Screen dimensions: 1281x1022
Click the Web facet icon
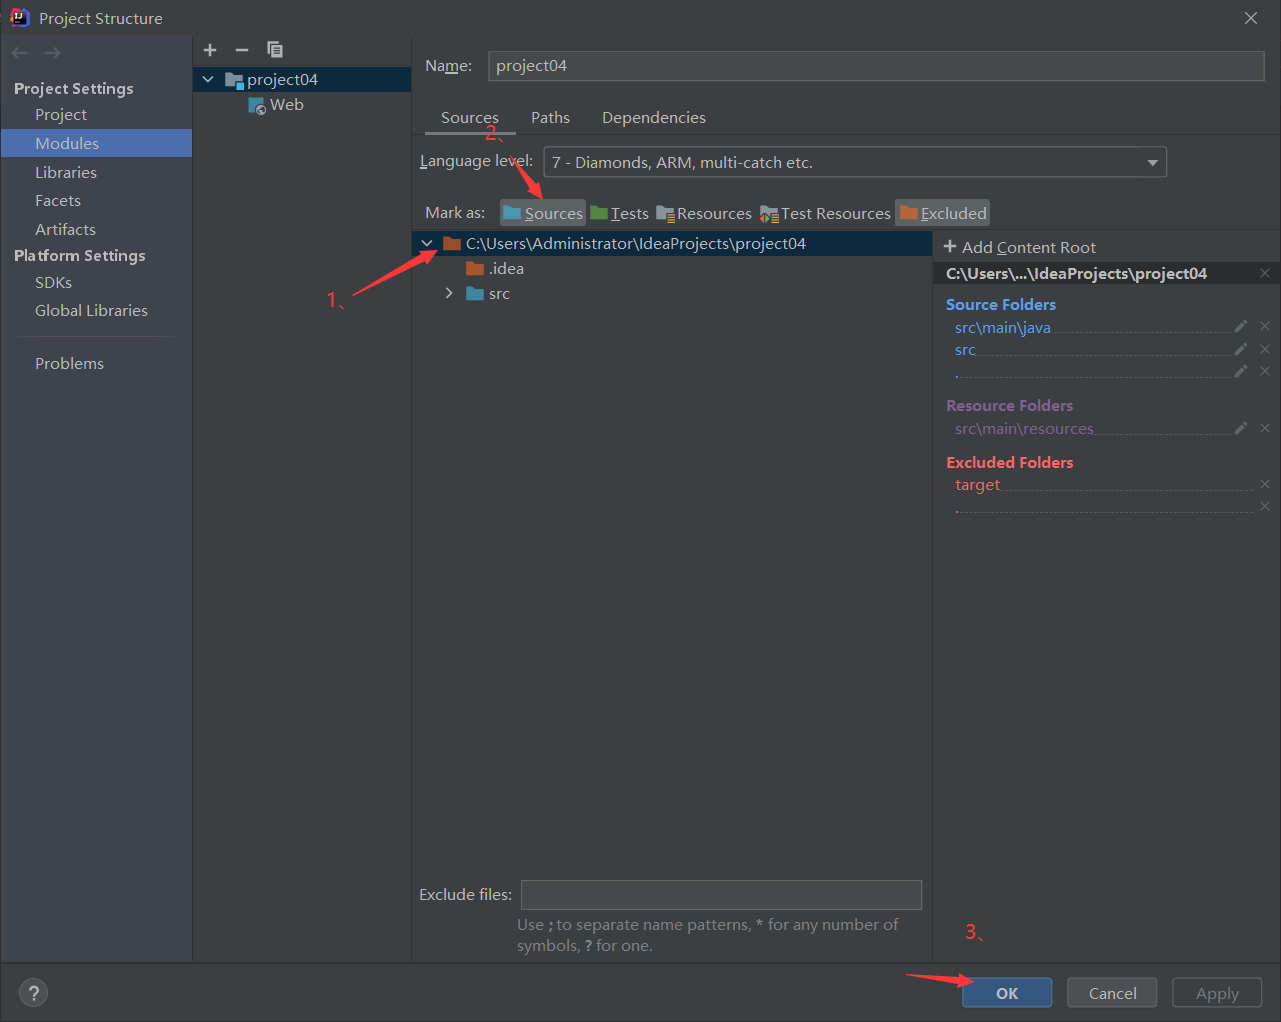click(257, 105)
